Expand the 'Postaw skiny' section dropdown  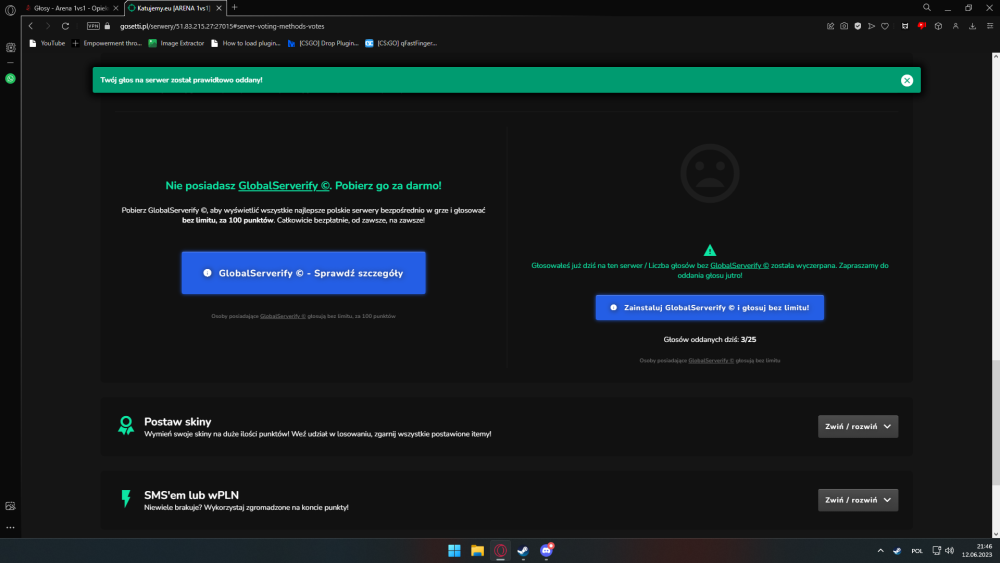pyautogui.click(x=858, y=427)
